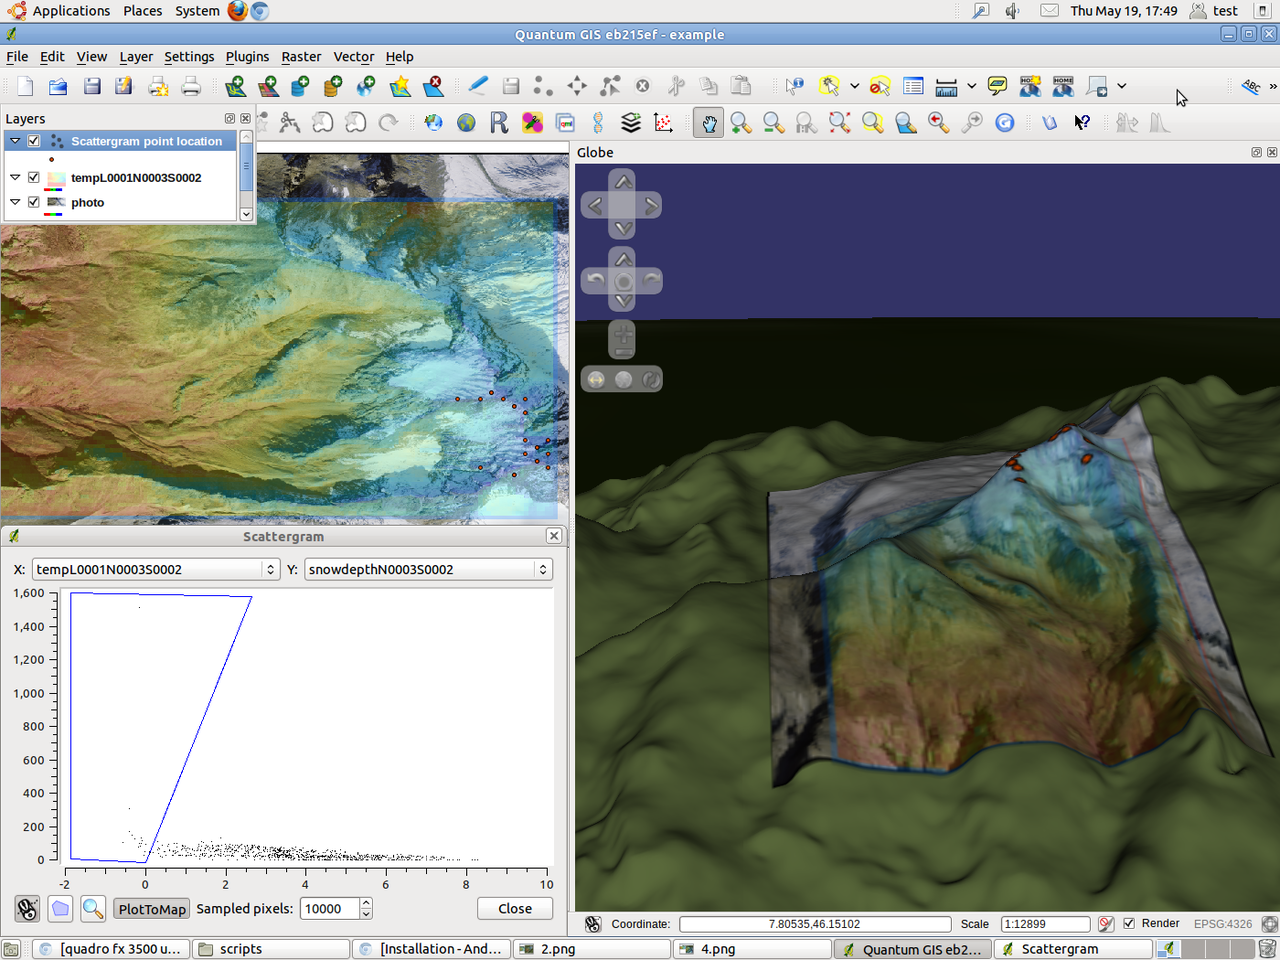Open the X axis layer dropdown
This screenshot has height=960, width=1280.
tap(156, 569)
